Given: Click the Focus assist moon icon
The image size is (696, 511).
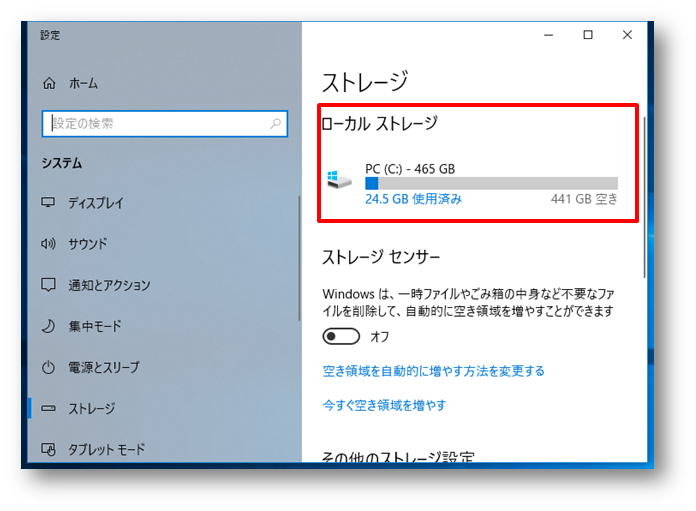Looking at the screenshot, I should pos(48,326).
